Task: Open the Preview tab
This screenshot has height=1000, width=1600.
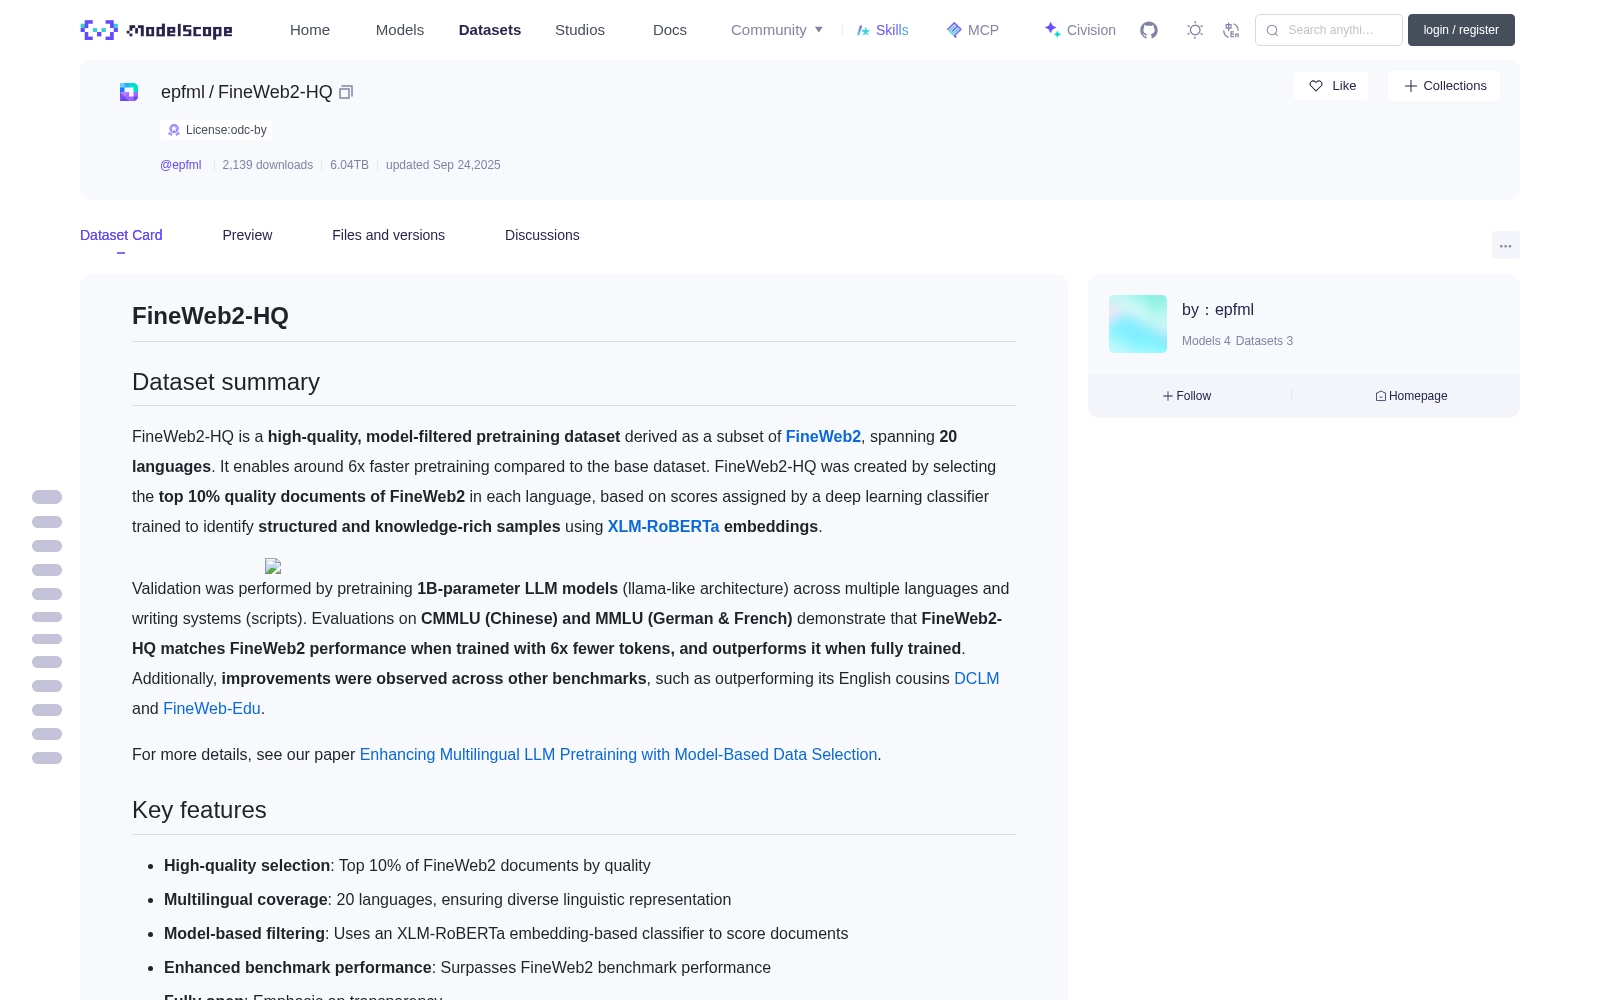Action: coord(247,235)
